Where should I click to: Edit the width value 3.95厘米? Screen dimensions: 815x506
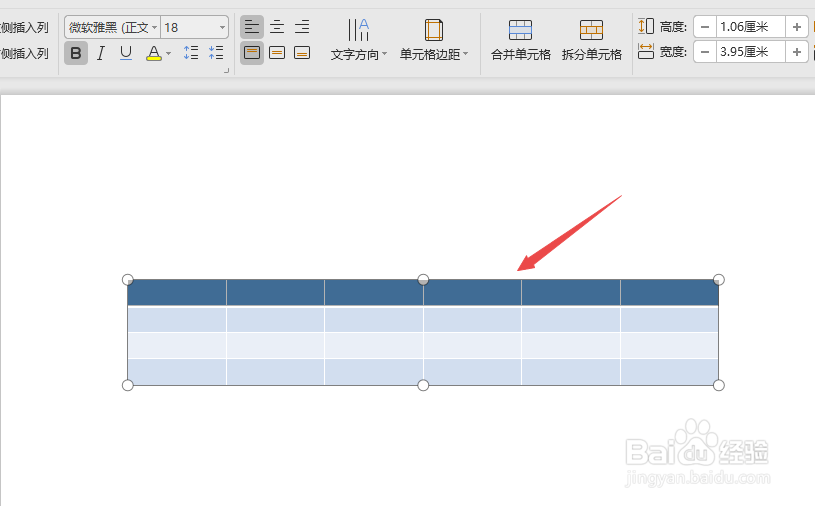[751, 52]
